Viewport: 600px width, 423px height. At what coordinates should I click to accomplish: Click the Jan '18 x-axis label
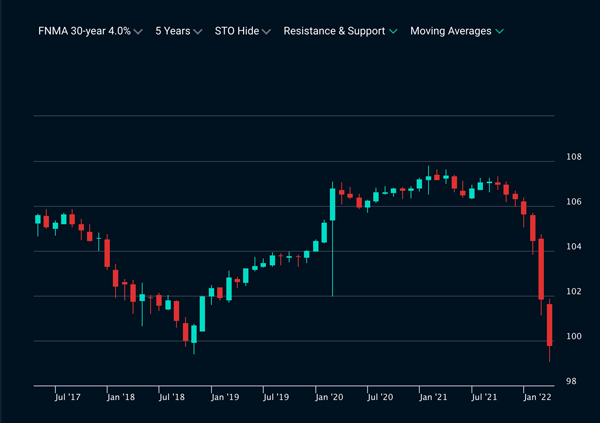click(x=121, y=397)
